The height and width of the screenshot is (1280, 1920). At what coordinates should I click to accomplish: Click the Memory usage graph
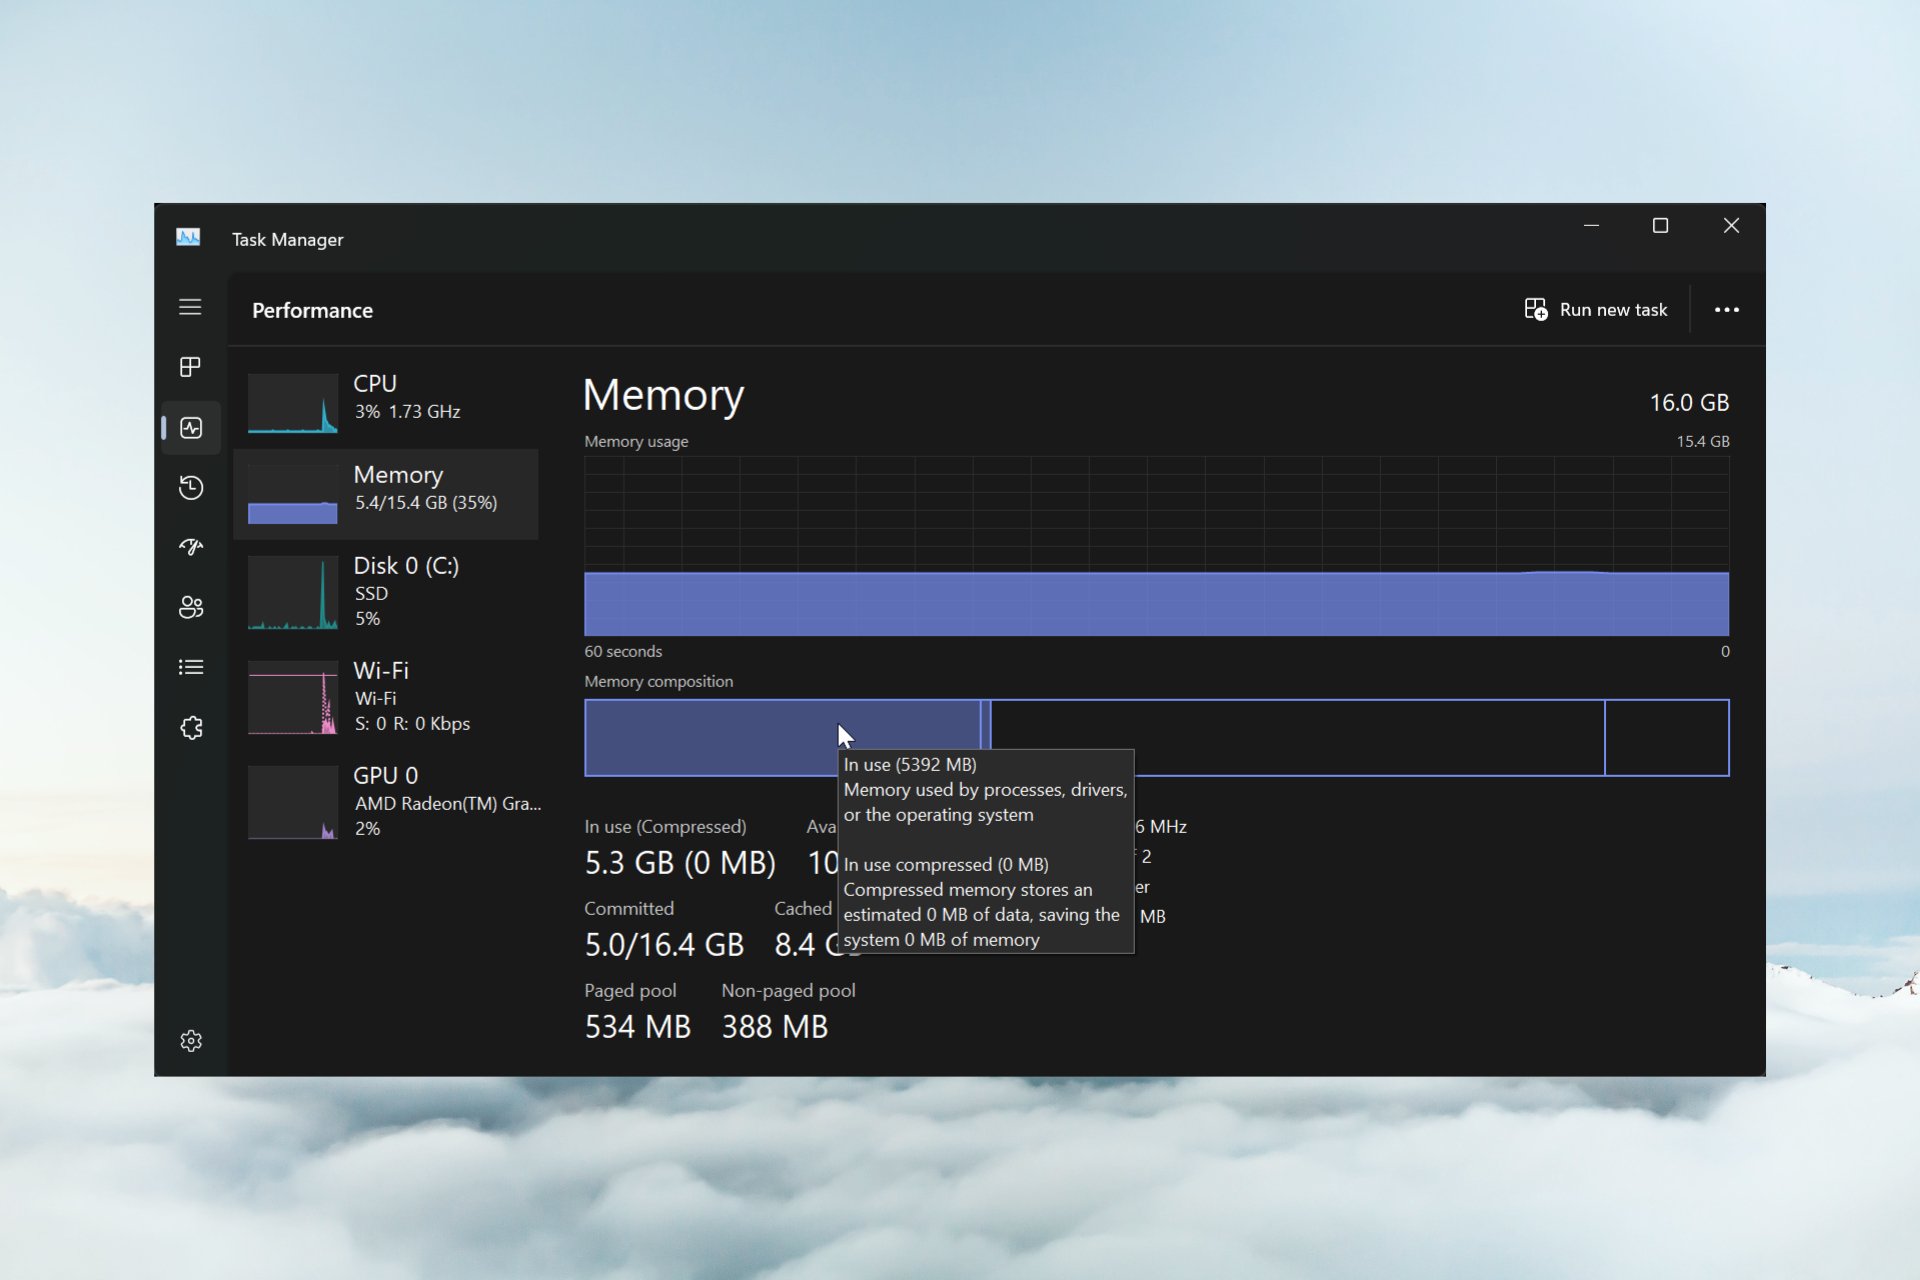click(x=1156, y=546)
